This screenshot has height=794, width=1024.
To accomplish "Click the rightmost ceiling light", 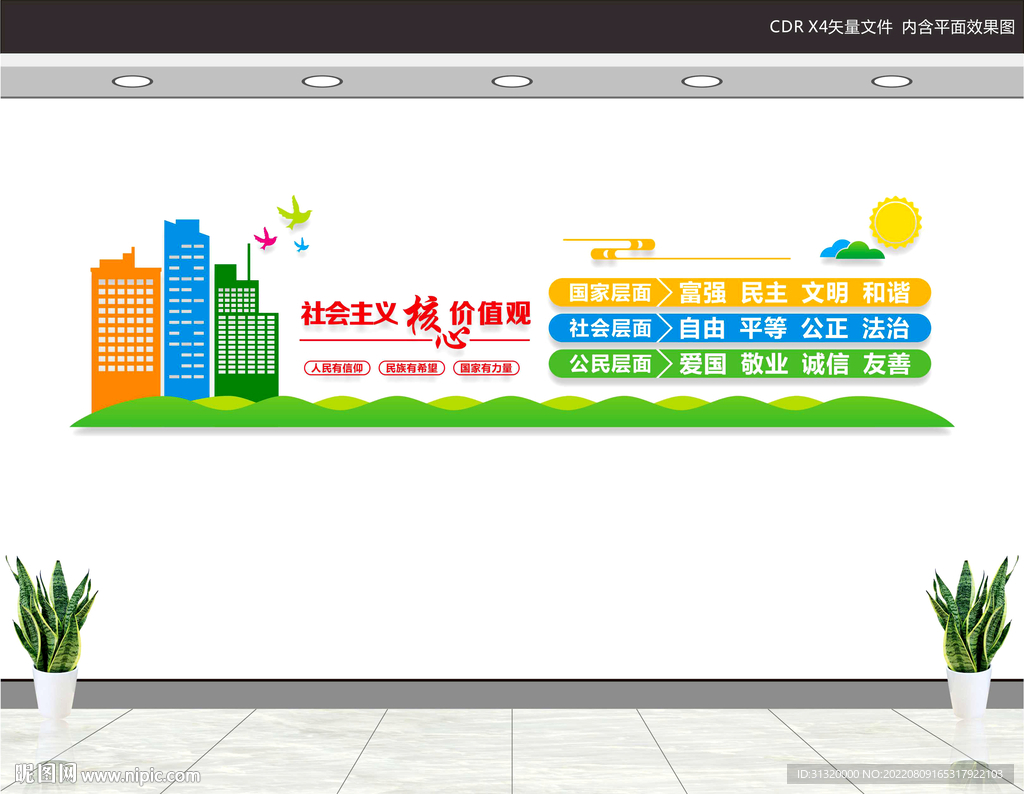I will [x=891, y=82].
